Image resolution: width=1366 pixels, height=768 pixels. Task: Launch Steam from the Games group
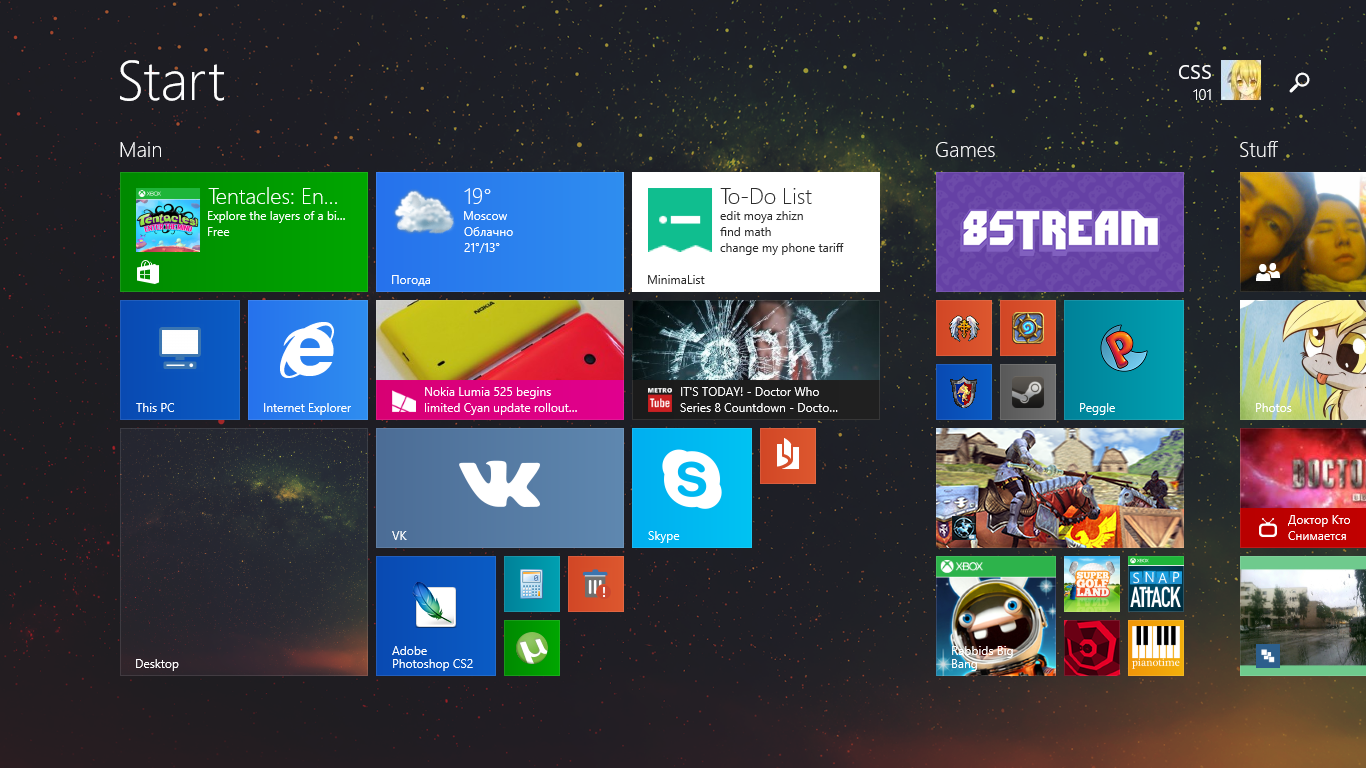(1028, 392)
